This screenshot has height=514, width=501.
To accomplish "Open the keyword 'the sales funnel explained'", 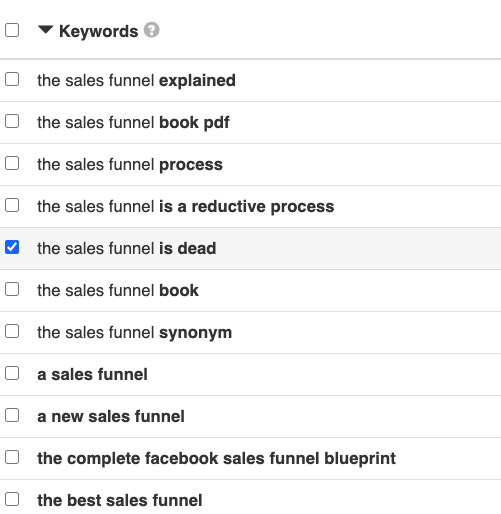I will (136, 81).
